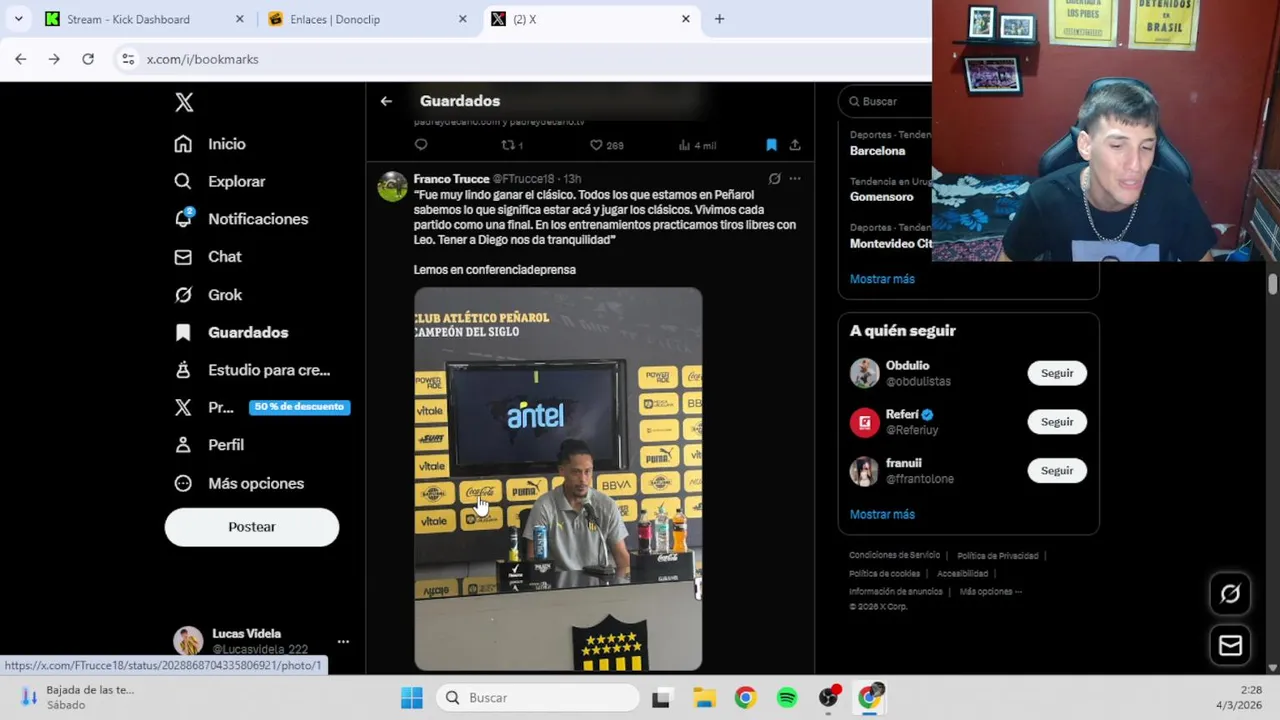Open Franco Trucce avatar
1280x720 pixels.
pyautogui.click(x=392, y=187)
